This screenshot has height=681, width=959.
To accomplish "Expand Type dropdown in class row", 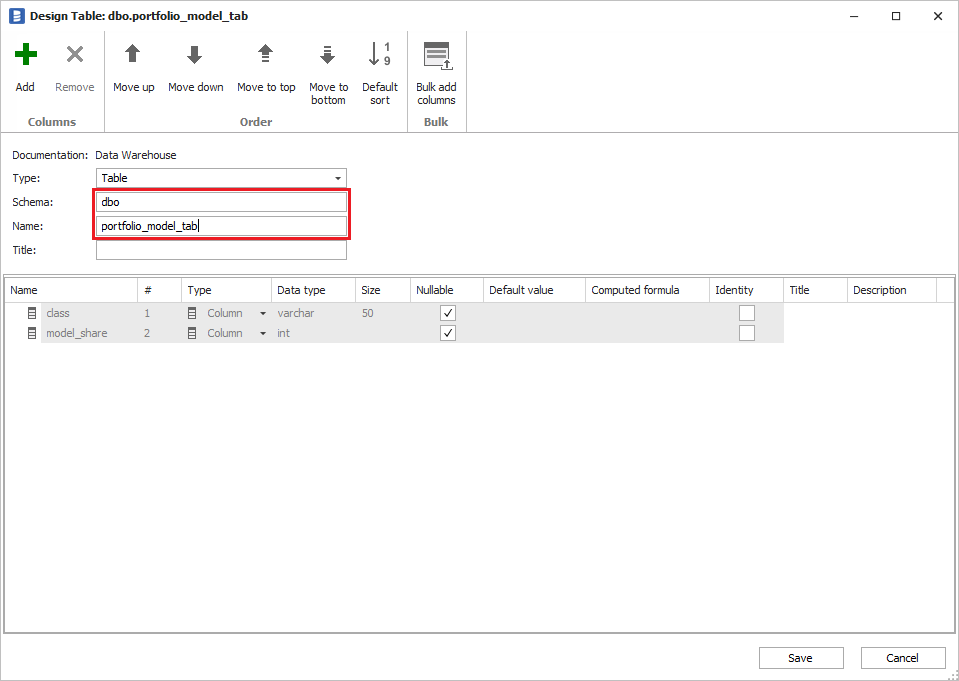I will click(263, 314).
